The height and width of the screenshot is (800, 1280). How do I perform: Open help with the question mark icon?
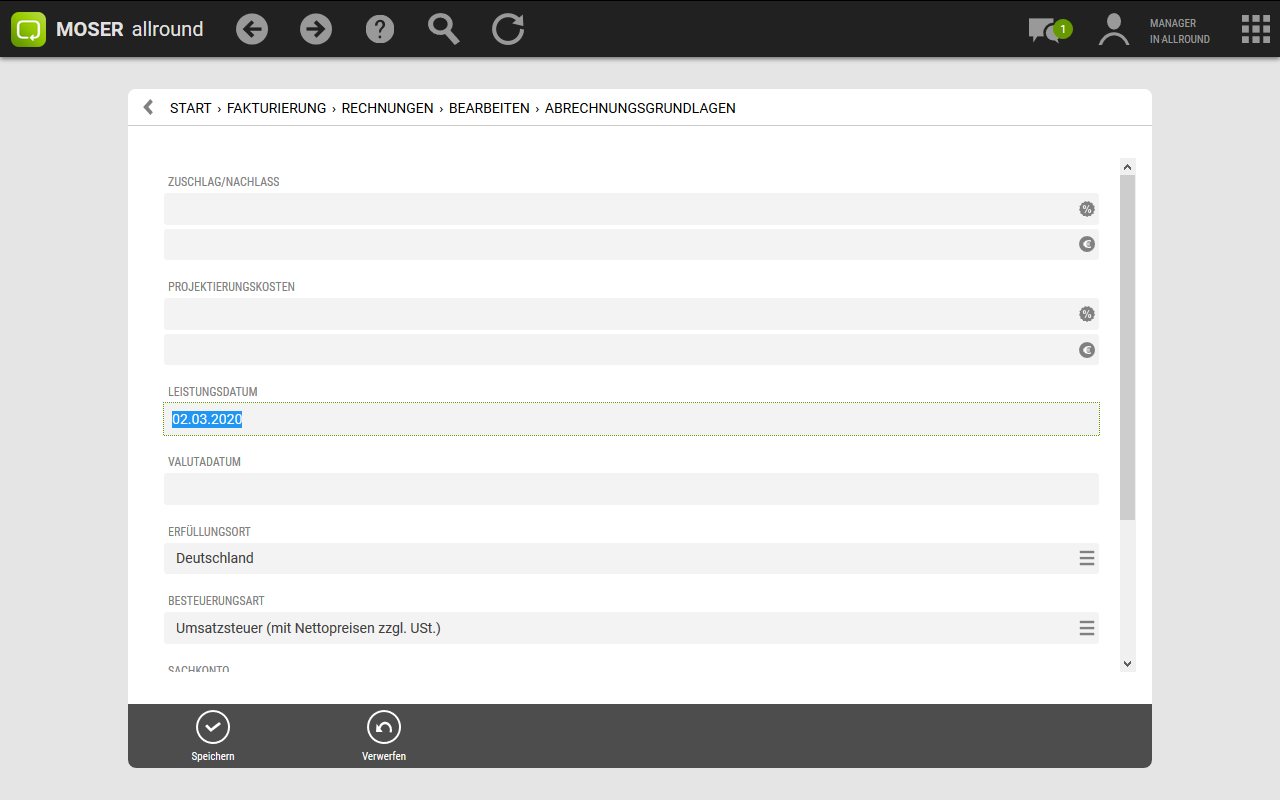tap(380, 29)
